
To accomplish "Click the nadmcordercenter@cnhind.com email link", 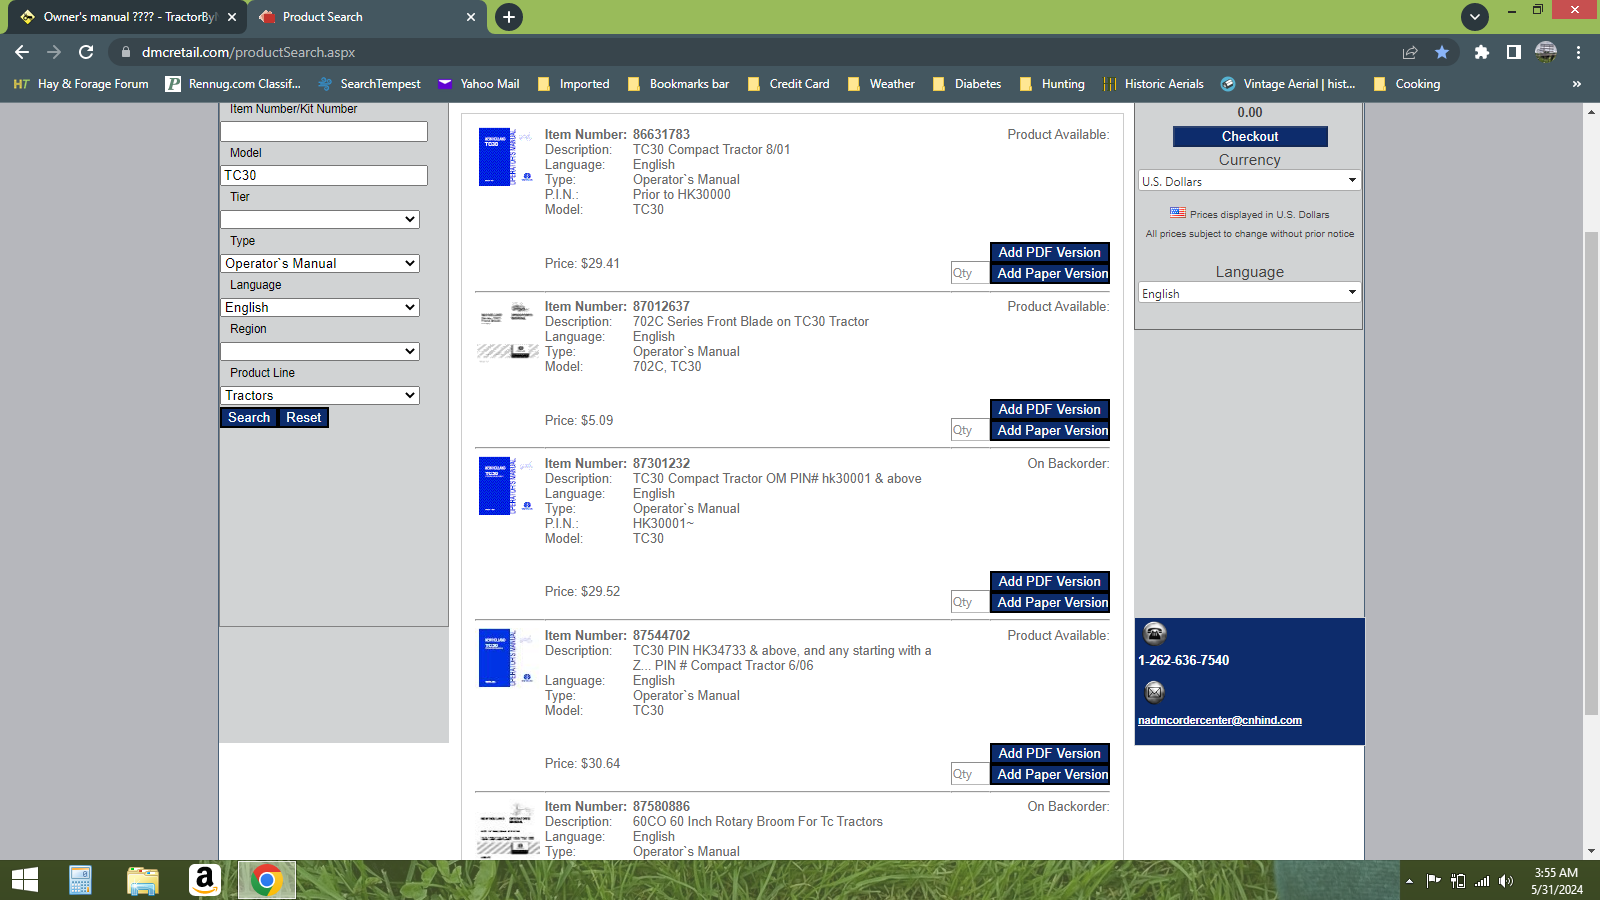I will [x=1219, y=720].
